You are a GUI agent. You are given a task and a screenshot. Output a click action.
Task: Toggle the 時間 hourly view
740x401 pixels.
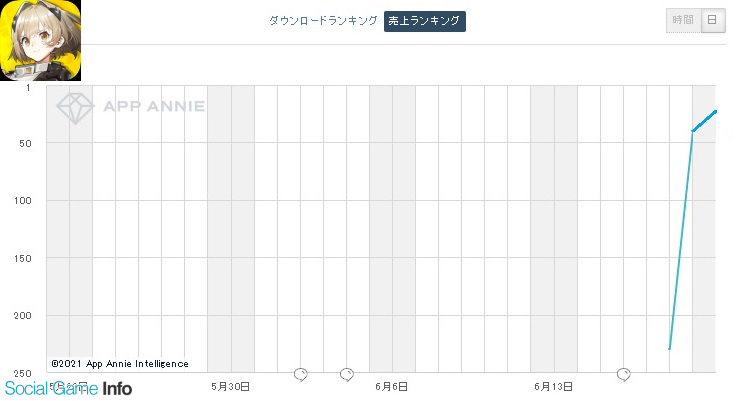click(x=683, y=20)
